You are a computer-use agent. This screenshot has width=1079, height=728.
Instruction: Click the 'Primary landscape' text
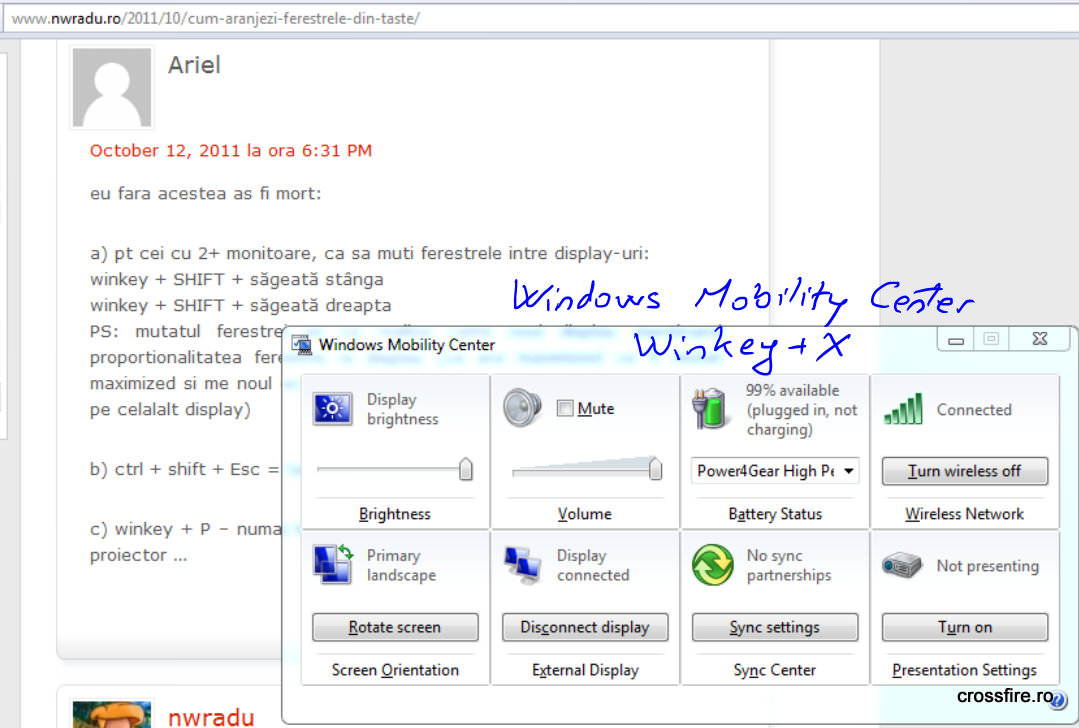(401, 565)
